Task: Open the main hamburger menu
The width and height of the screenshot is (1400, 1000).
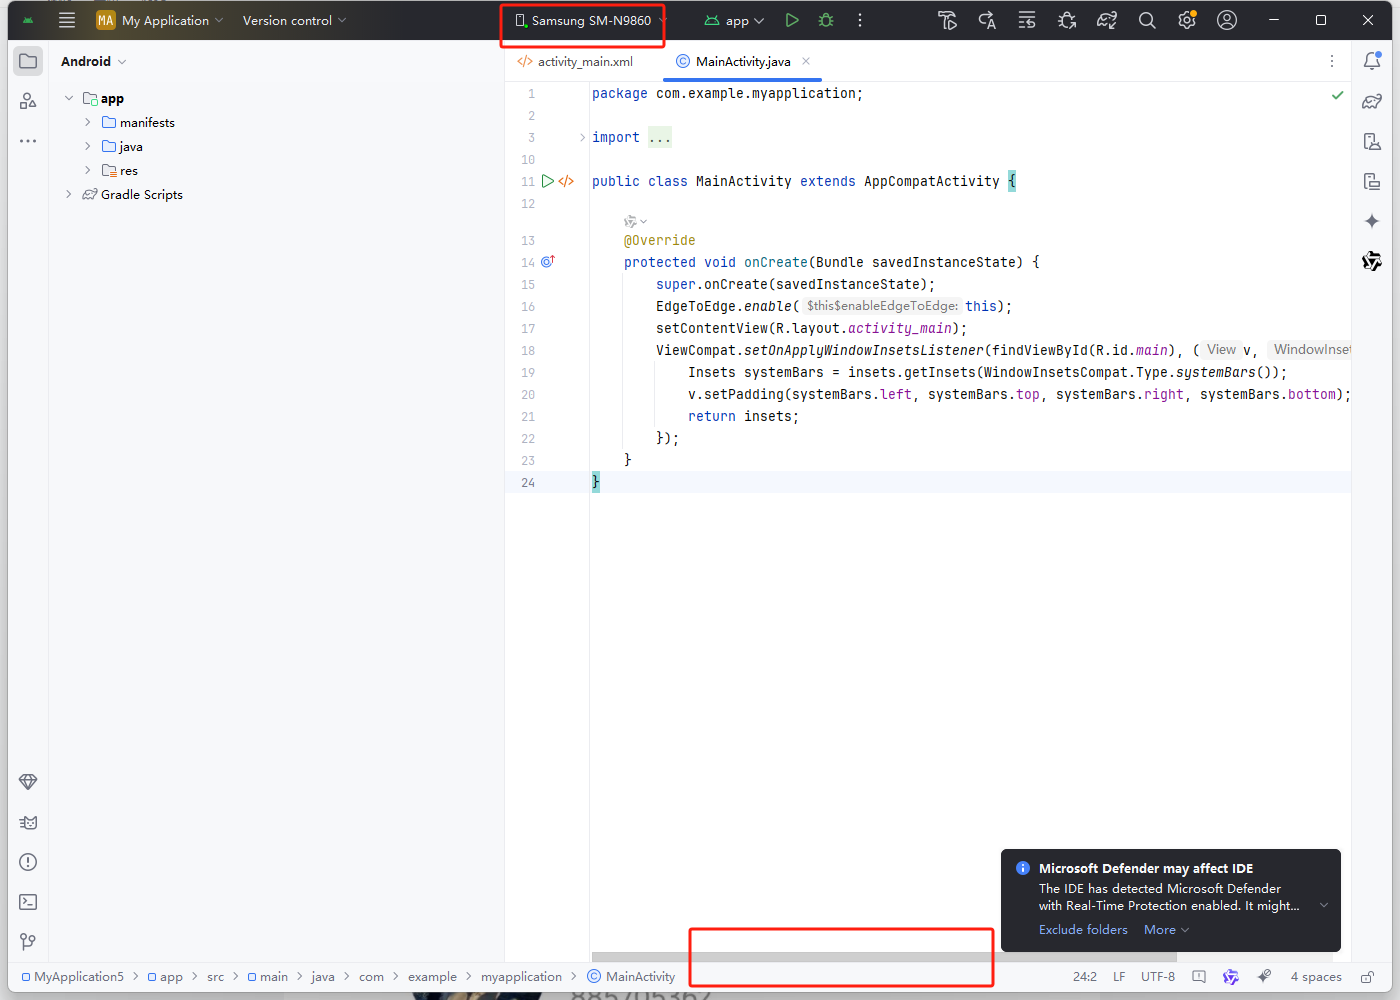Action: [x=66, y=19]
